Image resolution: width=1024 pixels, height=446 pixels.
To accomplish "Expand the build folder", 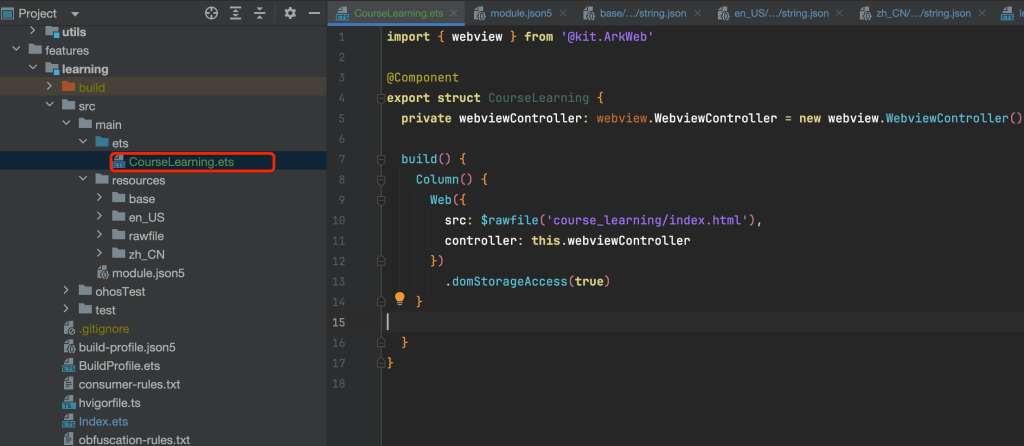I will click(50, 87).
